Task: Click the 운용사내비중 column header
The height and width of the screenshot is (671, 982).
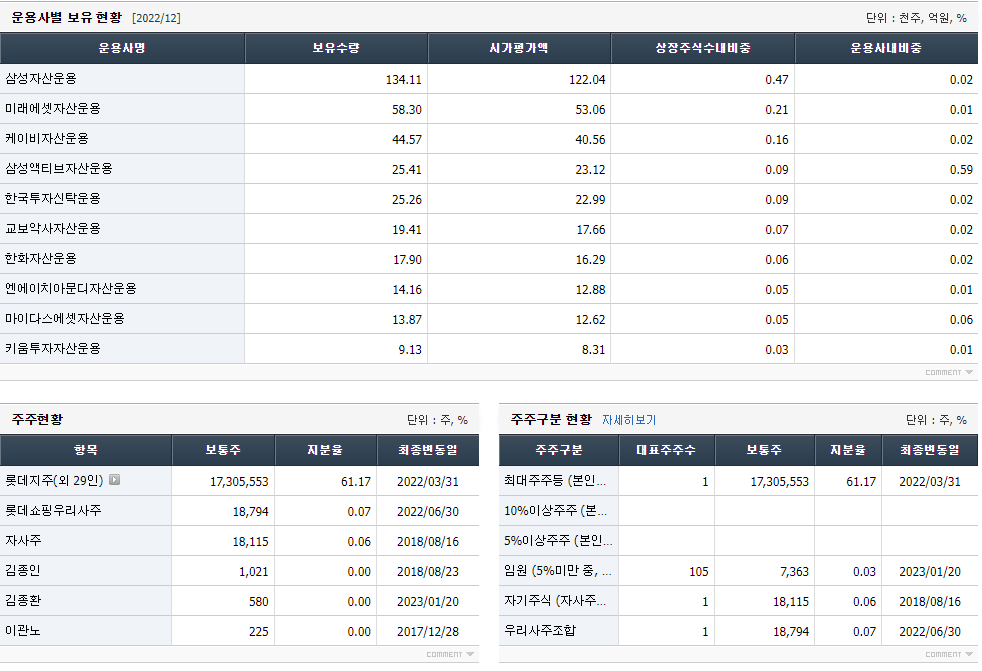Action: coord(886,48)
